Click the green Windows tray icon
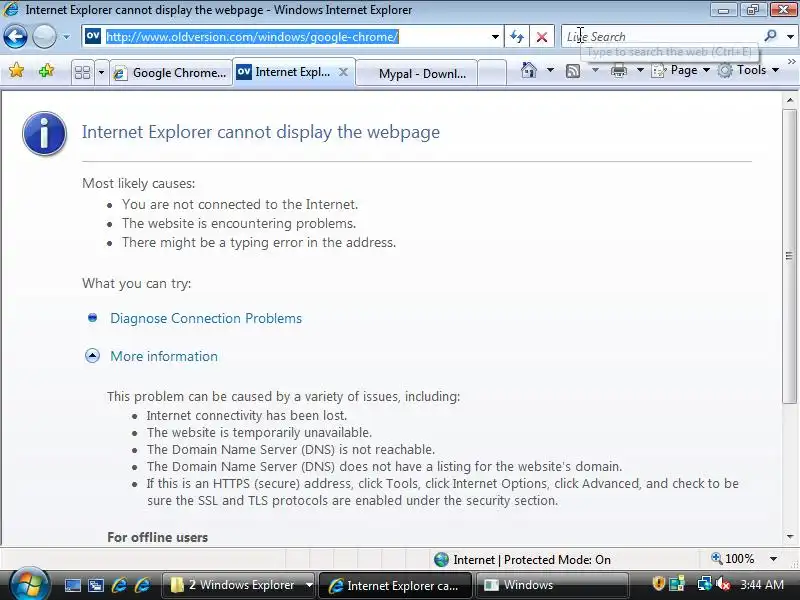Screen dimensions: 800x600 (x=677, y=584)
